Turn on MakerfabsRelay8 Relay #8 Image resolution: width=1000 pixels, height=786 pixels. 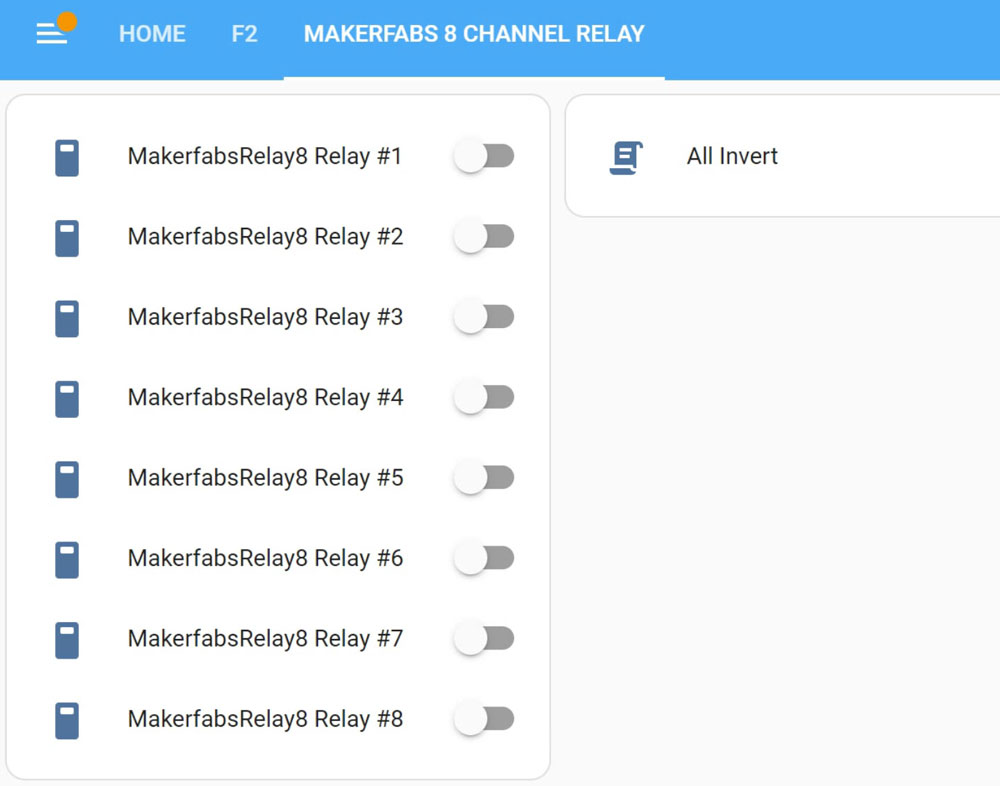pos(484,719)
